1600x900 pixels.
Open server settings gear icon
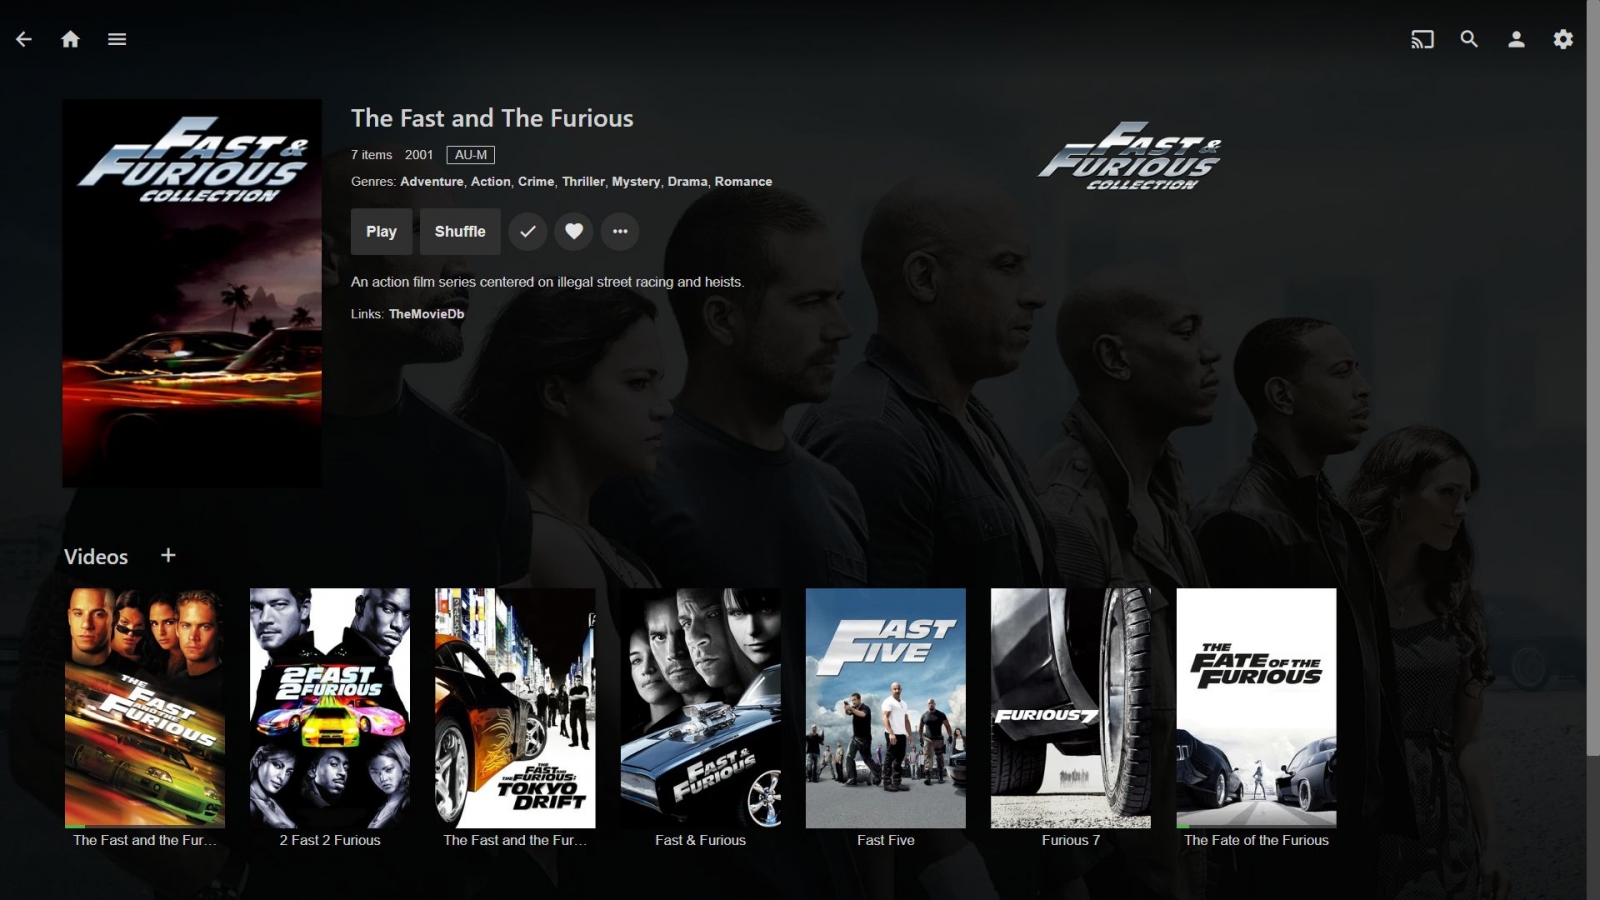coord(1563,39)
